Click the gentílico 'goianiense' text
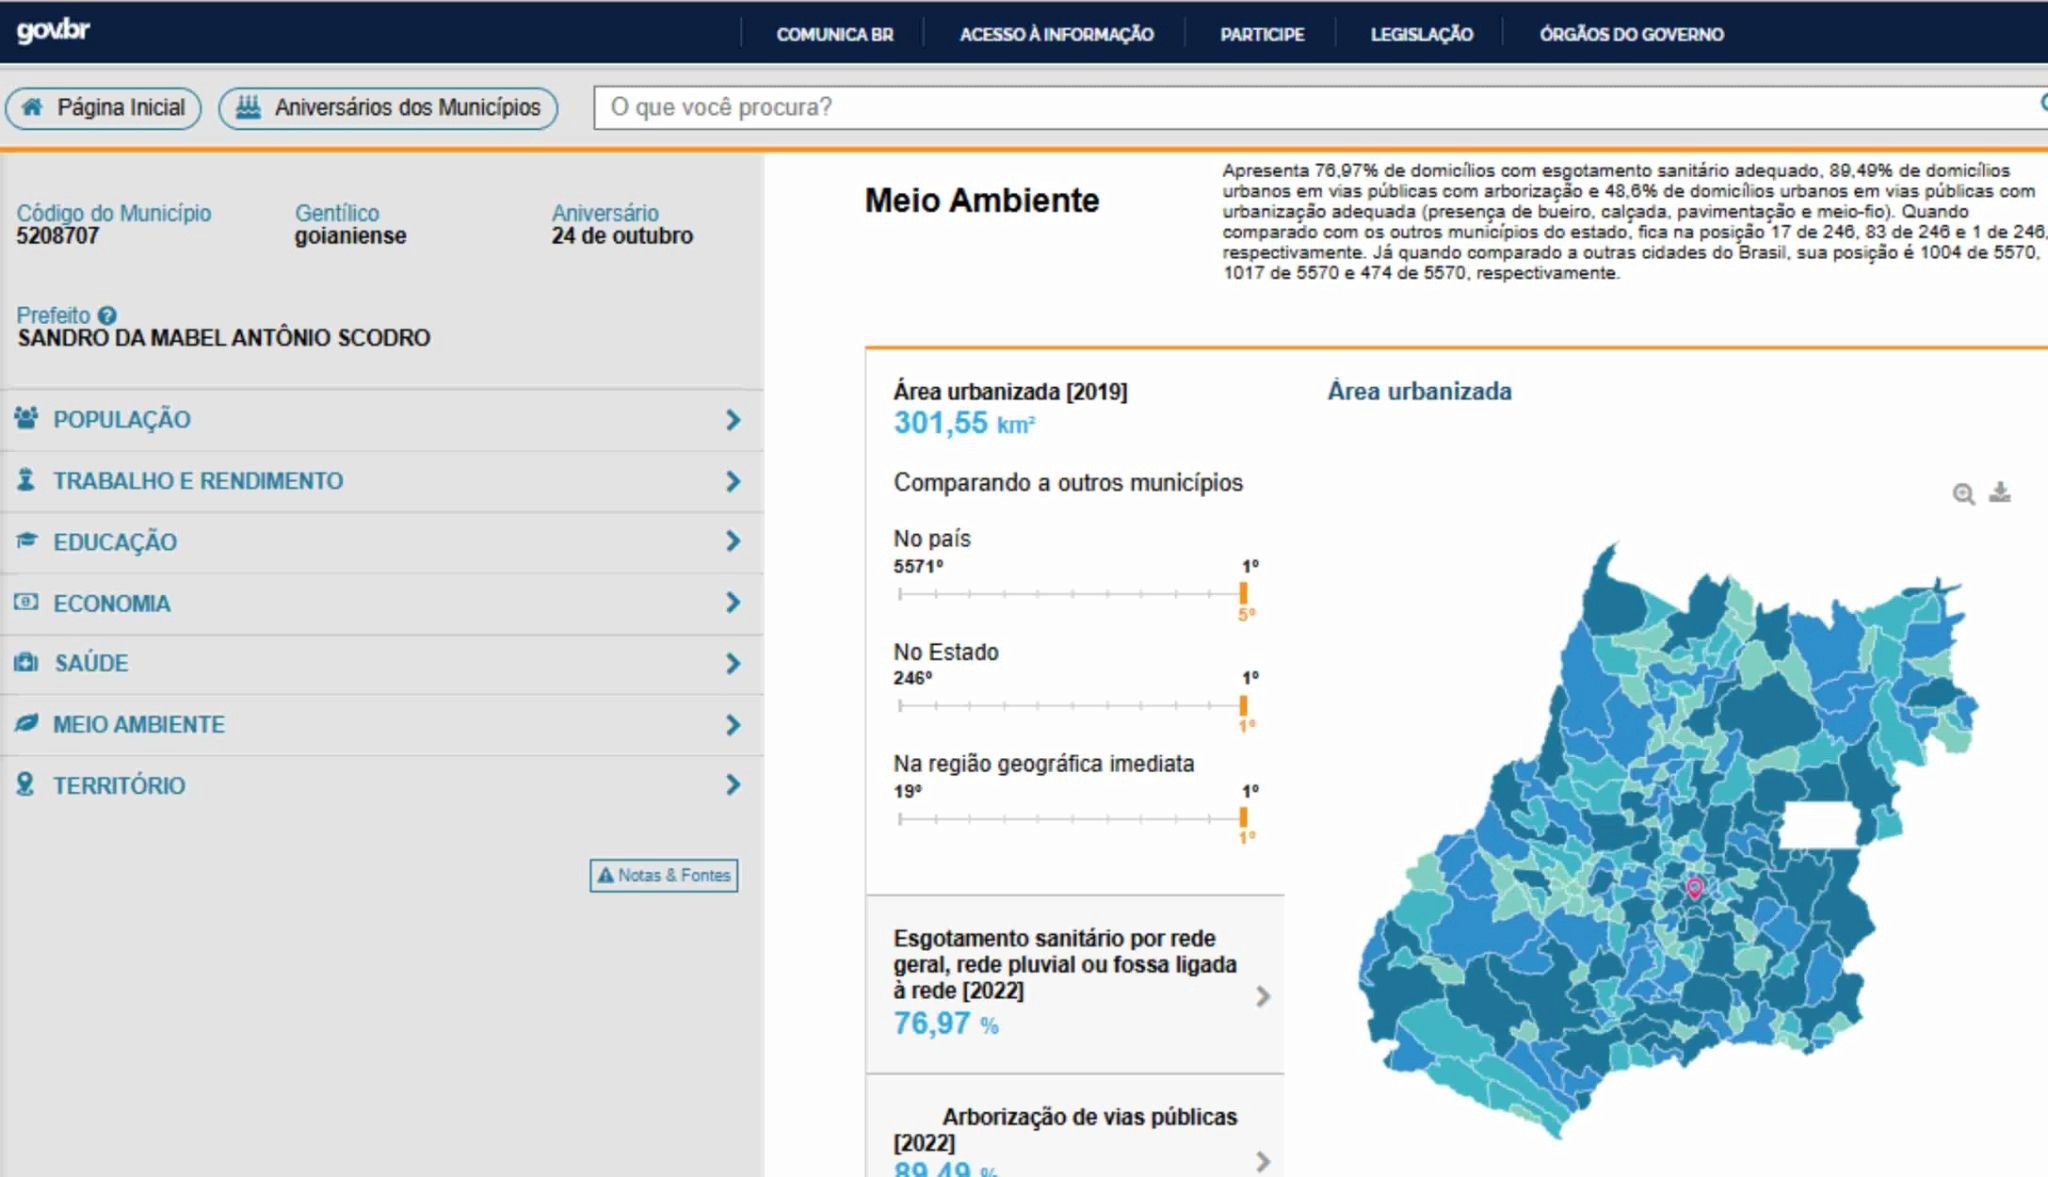 tap(350, 236)
